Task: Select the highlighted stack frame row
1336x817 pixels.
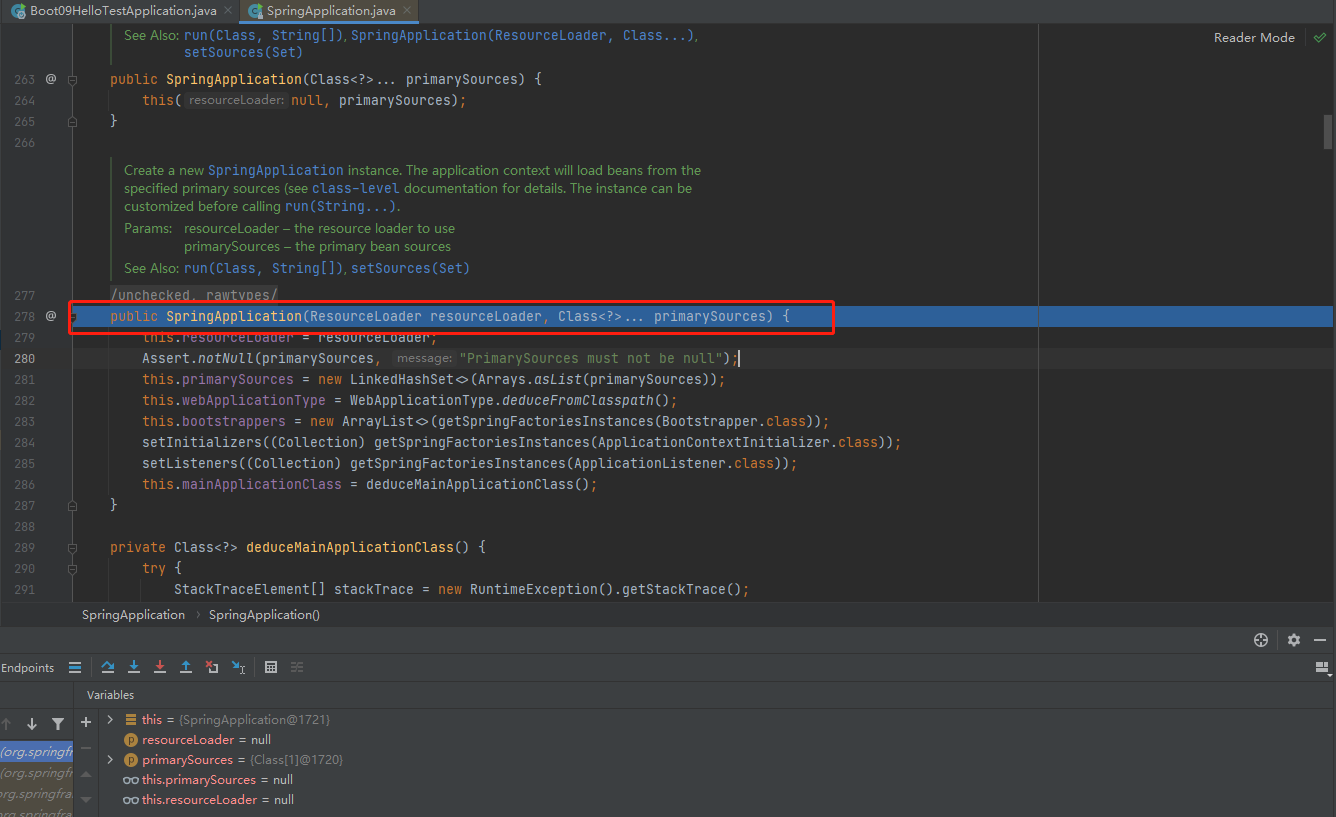Action: (x=37, y=752)
